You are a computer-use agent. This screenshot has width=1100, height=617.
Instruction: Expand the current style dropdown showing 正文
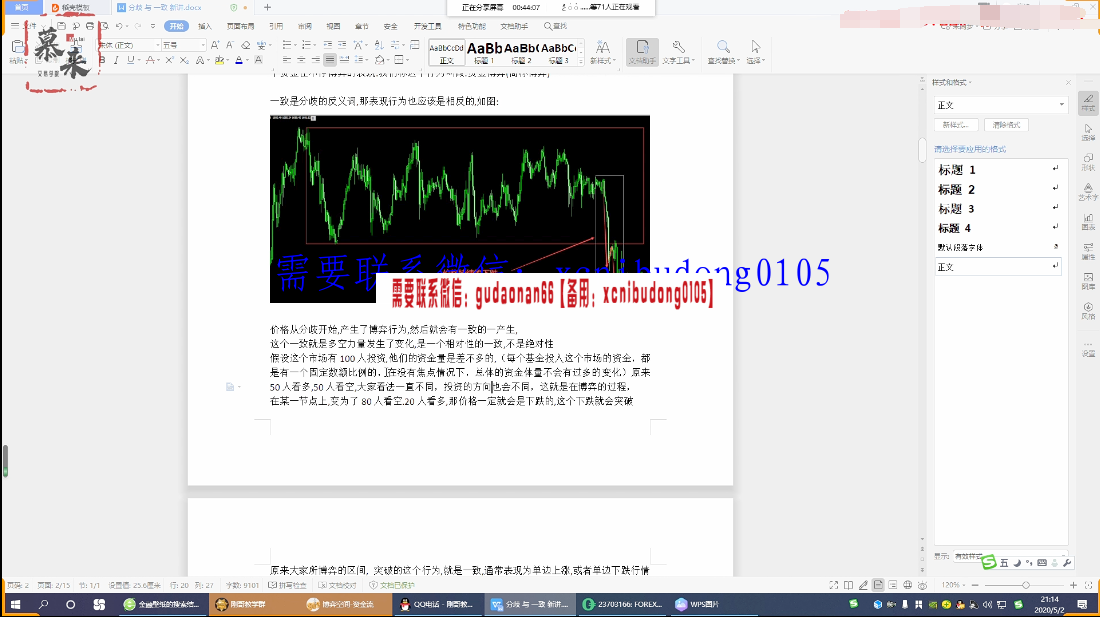pos(1061,104)
